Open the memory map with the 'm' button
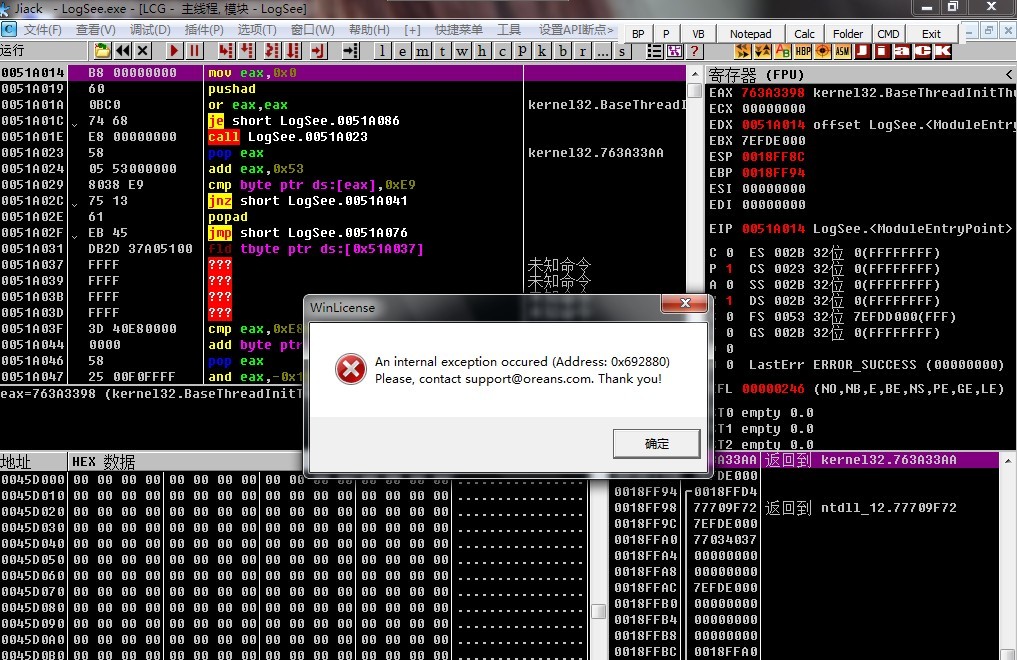This screenshot has height=660, width=1017. point(422,51)
